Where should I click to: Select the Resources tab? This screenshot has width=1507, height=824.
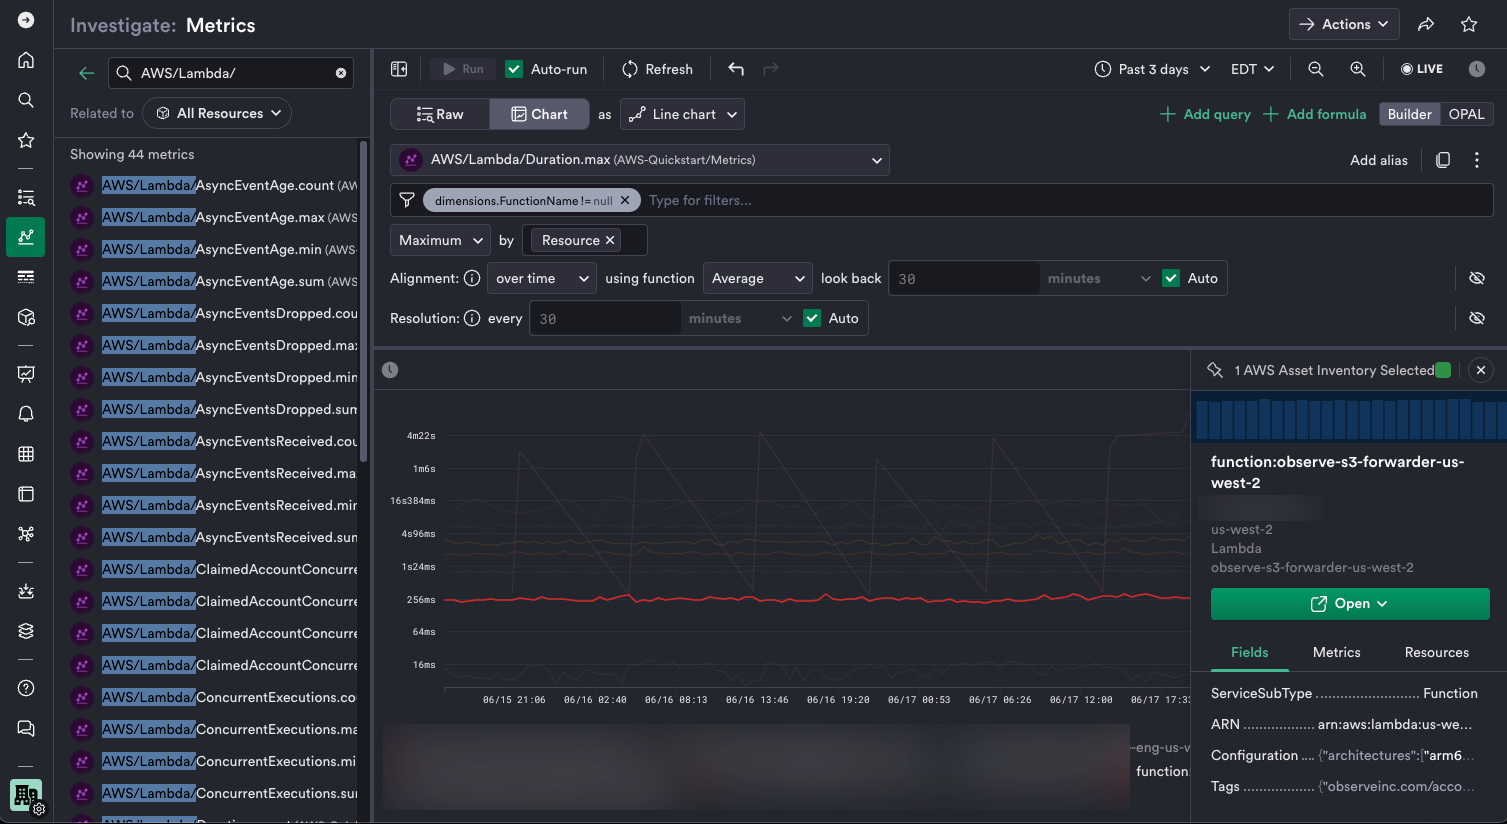1436,652
